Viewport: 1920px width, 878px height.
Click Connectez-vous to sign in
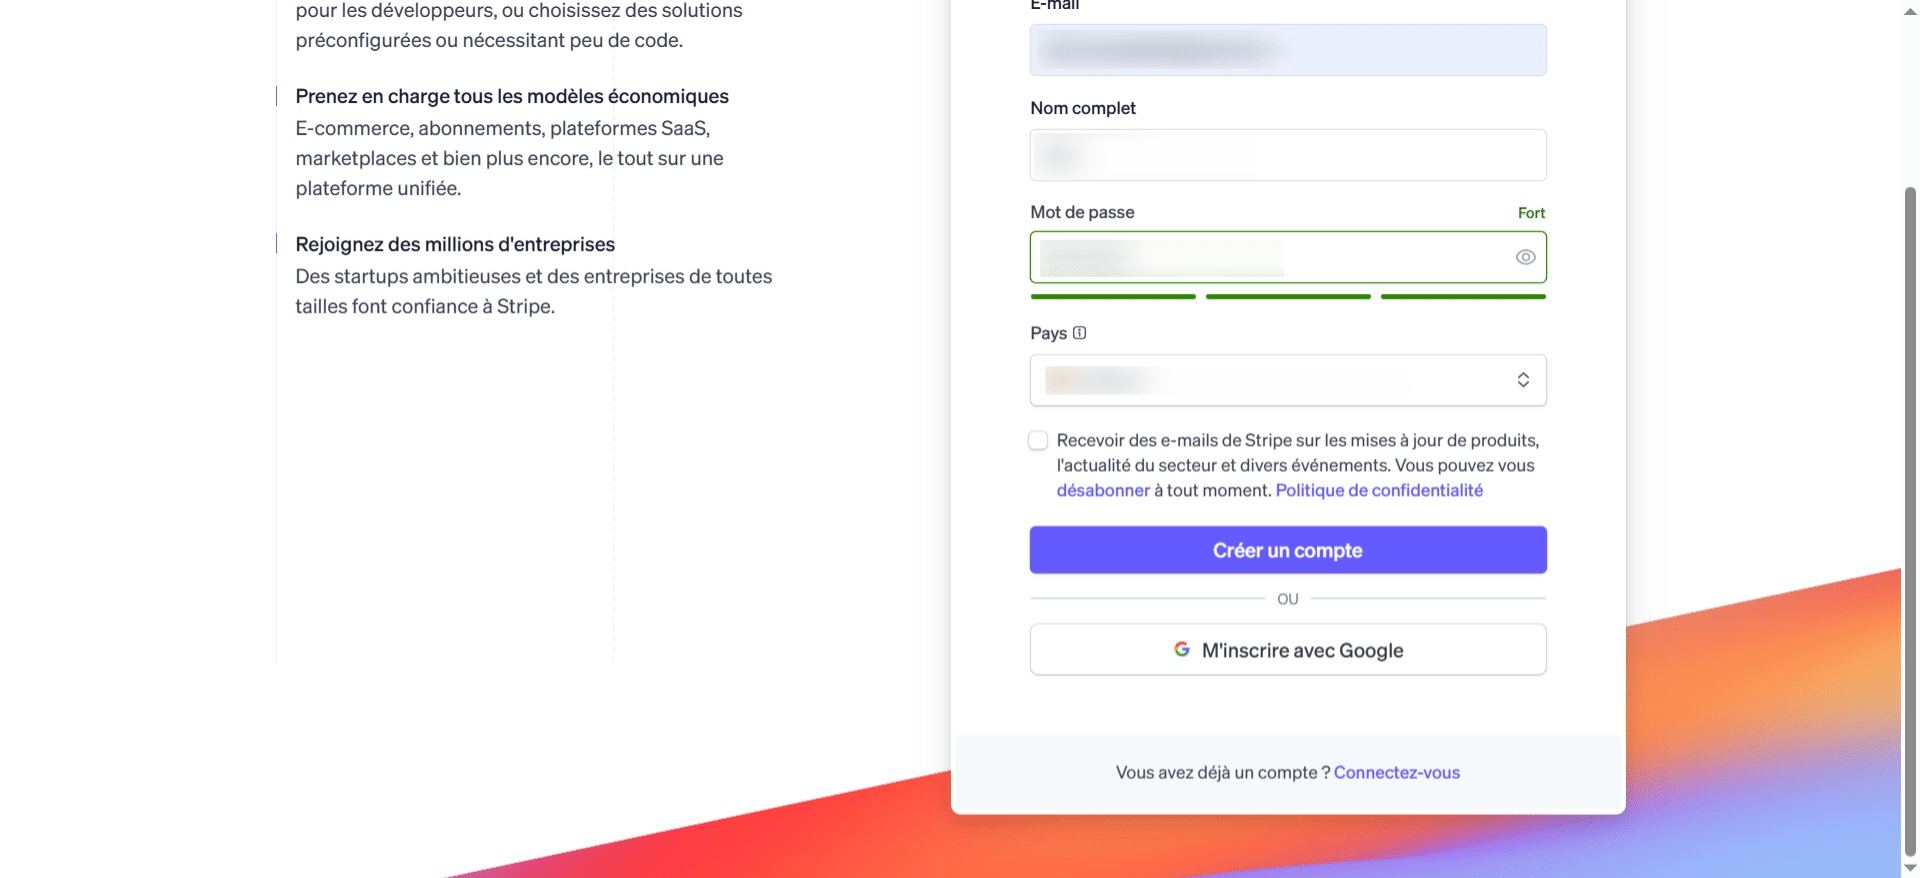tap(1396, 772)
